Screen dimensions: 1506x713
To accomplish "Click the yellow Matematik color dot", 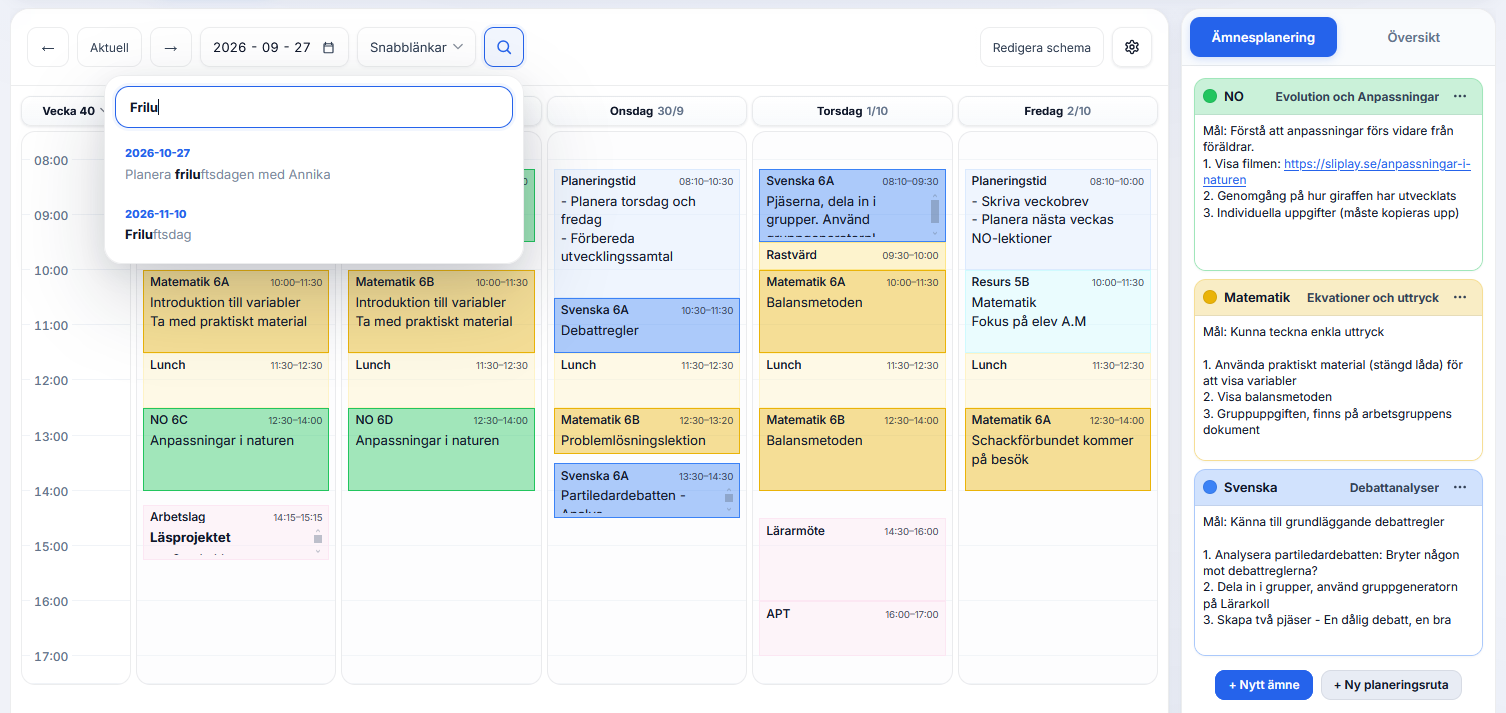I will (x=1210, y=297).
